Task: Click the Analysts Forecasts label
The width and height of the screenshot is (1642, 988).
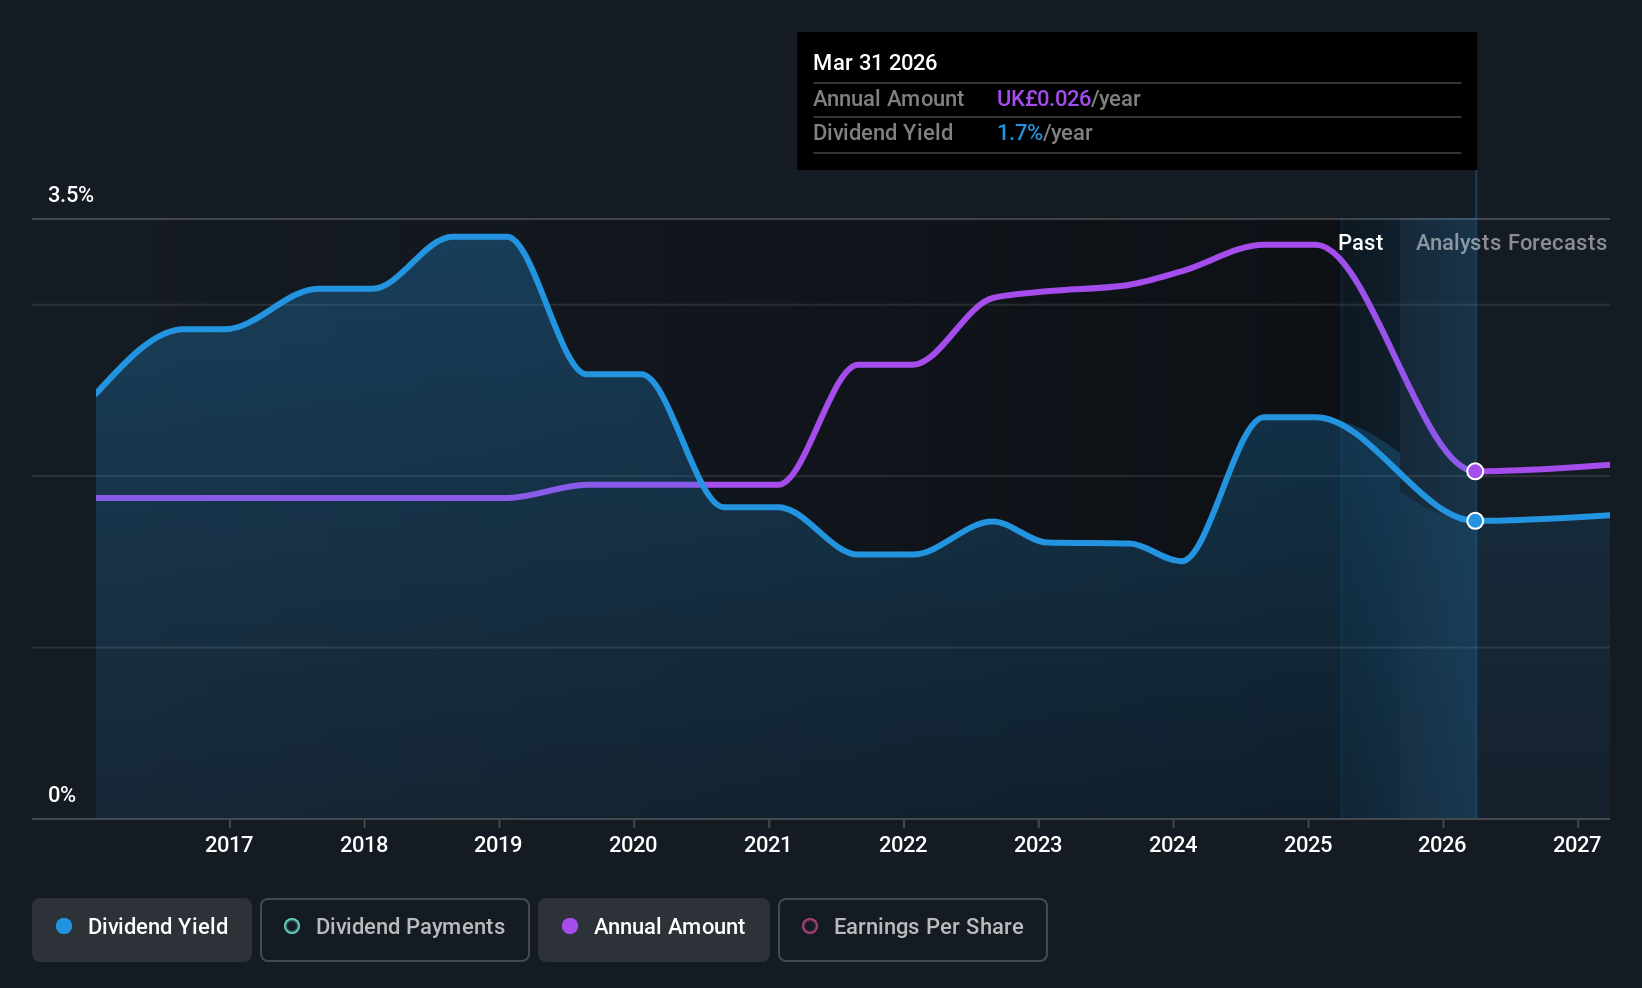Action: 1511,243
